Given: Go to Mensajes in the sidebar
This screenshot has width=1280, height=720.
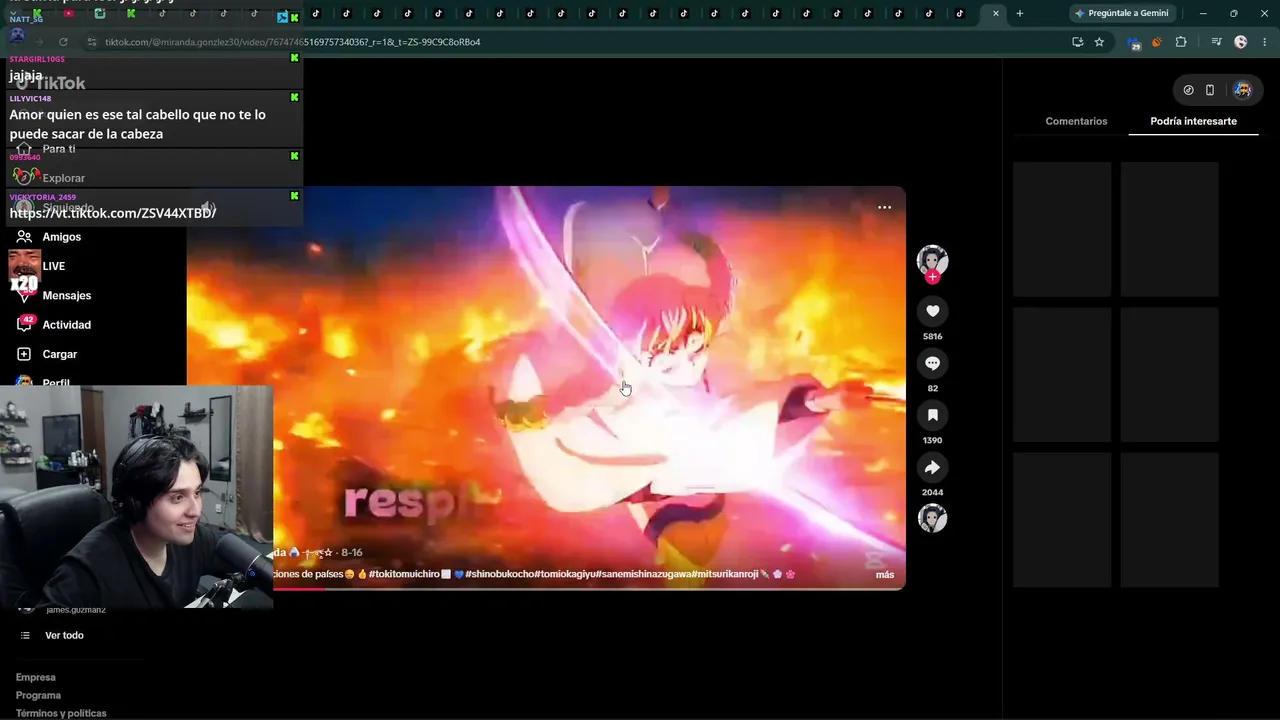Looking at the screenshot, I should tap(67, 296).
